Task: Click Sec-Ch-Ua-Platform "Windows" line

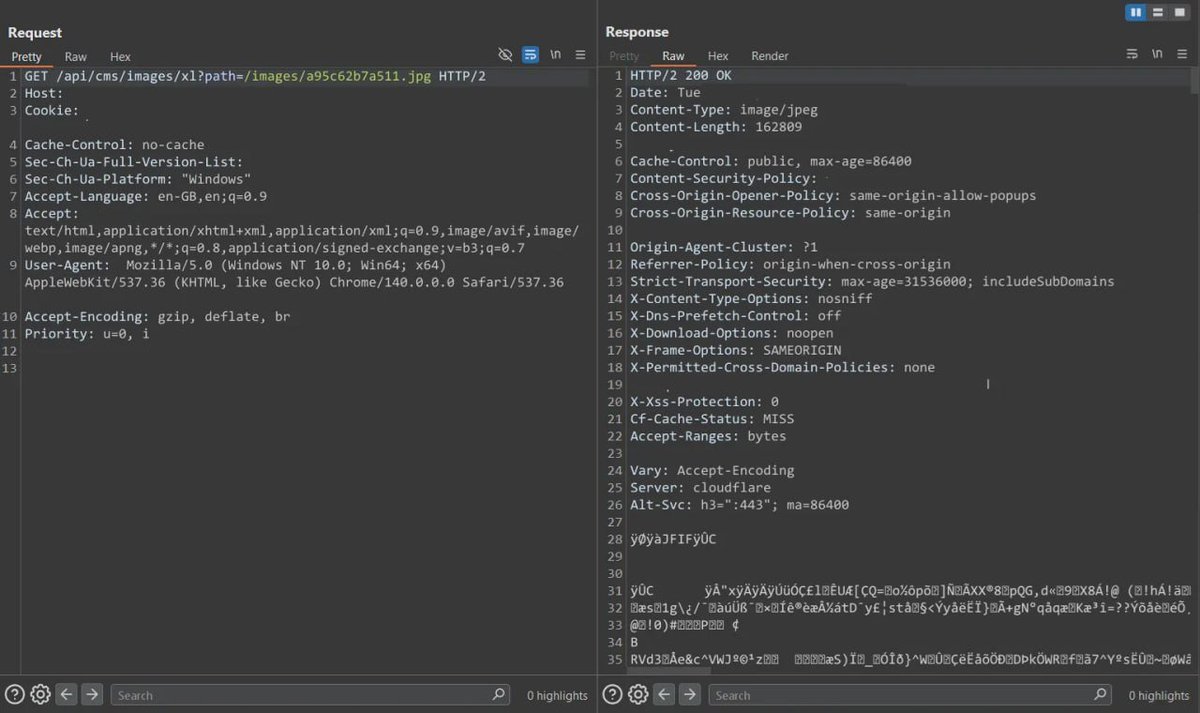Action: pos(137,179)
